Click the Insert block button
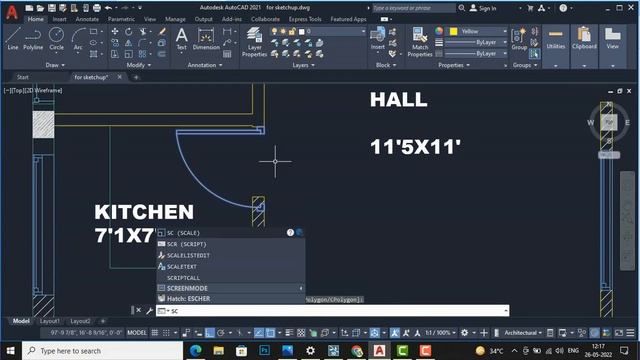640x360 pixels. coord(378,39)
